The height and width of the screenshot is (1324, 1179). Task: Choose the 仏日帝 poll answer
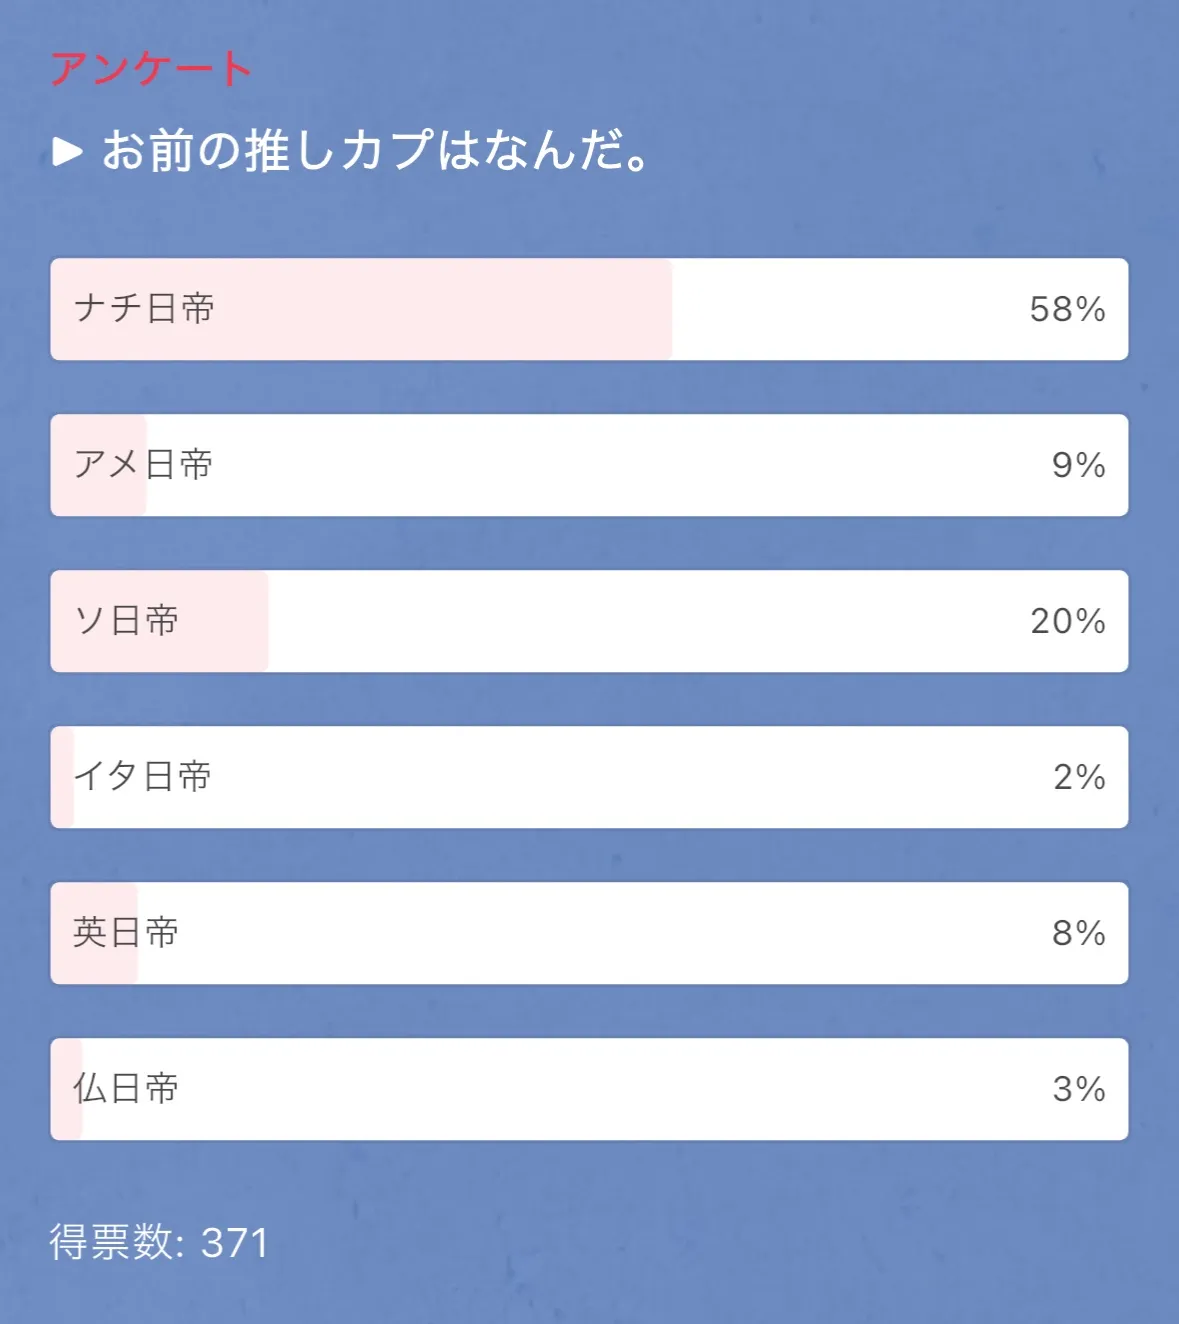point(126,1089)
